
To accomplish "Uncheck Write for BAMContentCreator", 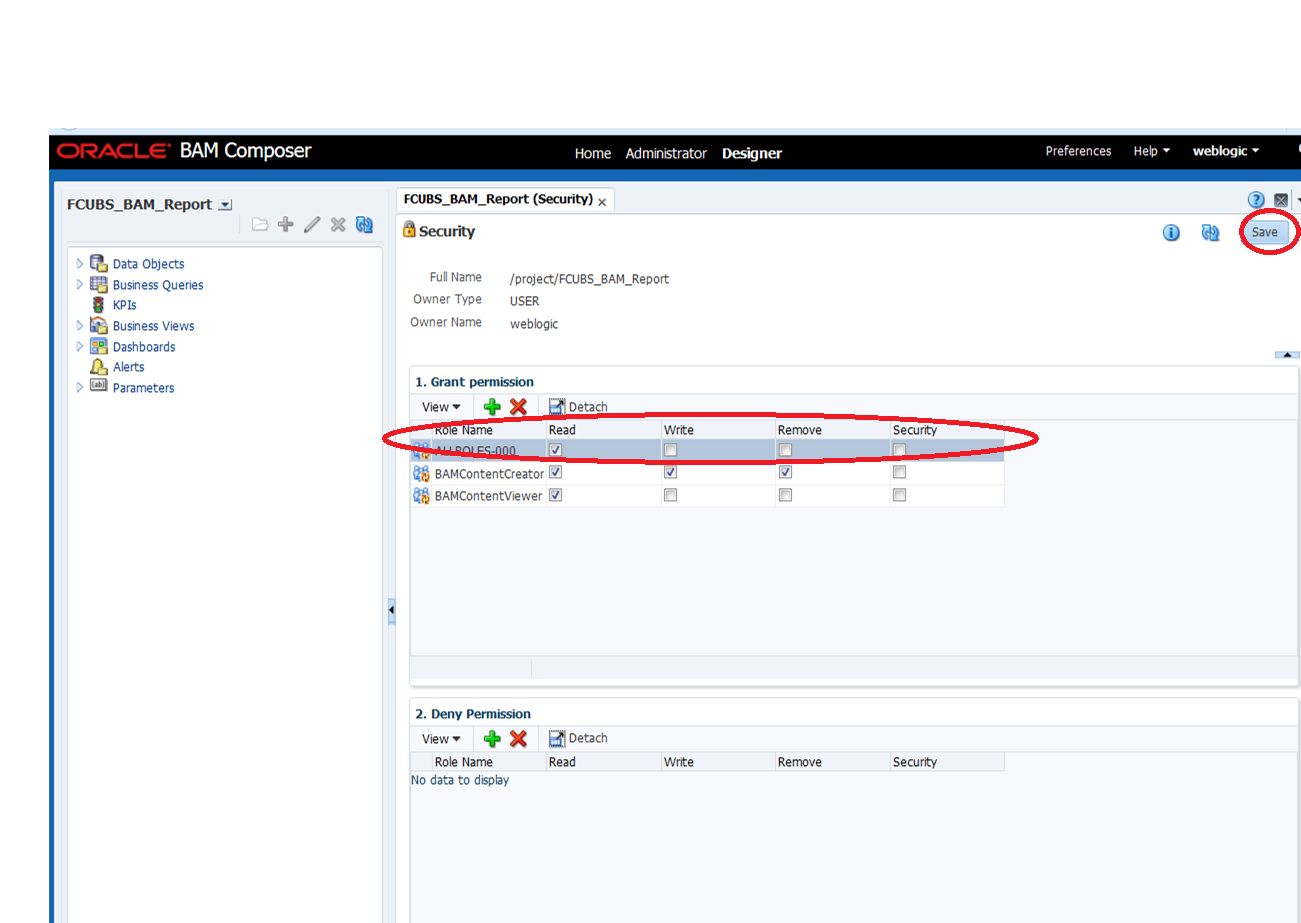I will tap(671, 472).
